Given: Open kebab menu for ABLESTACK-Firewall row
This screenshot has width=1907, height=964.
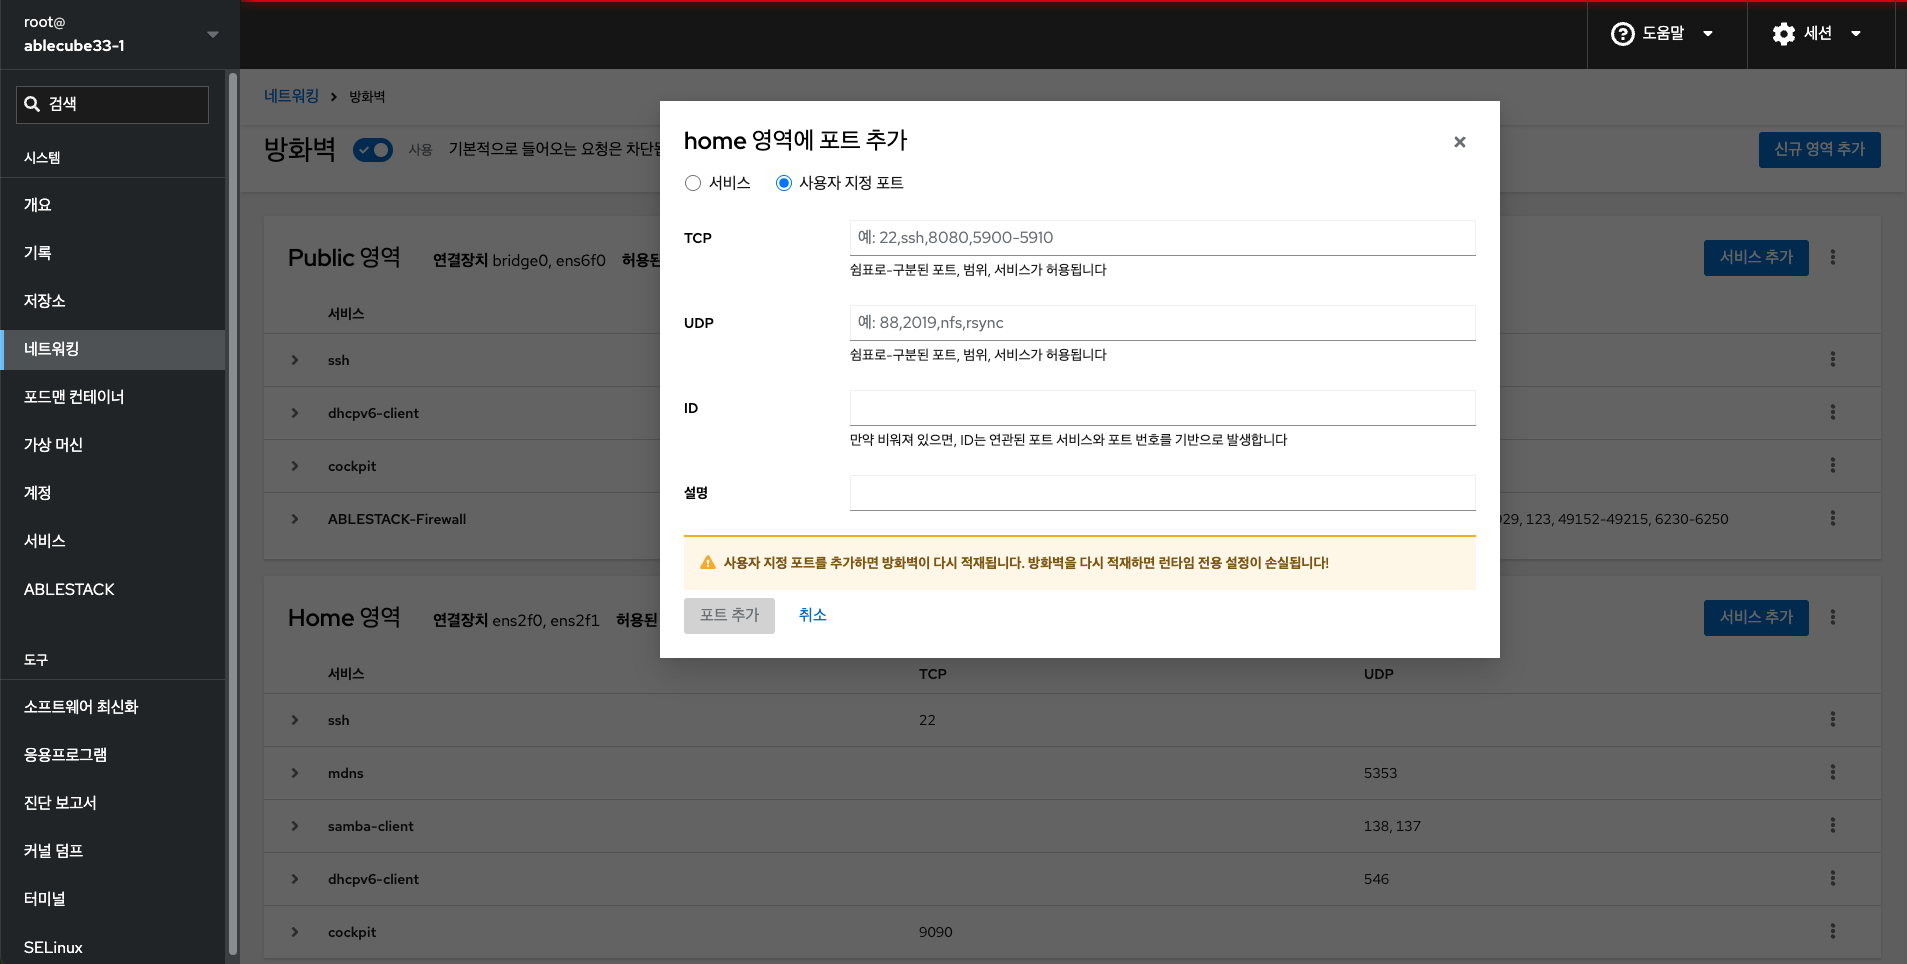Looking at the screenshot, I should tap(1832, 518).
